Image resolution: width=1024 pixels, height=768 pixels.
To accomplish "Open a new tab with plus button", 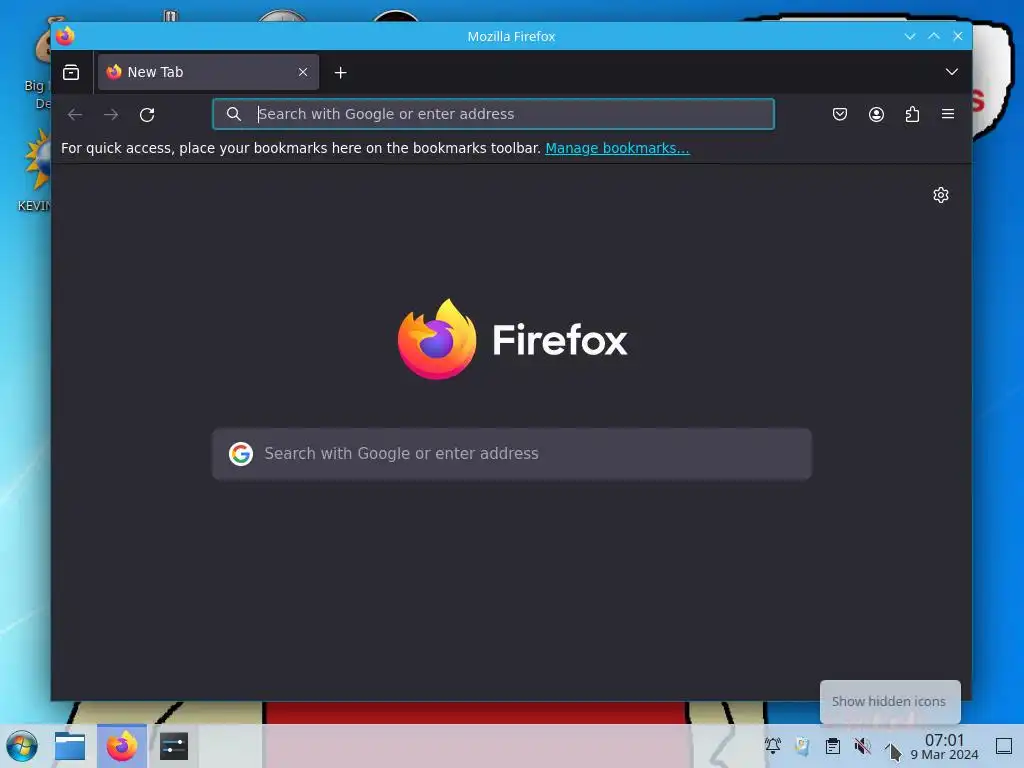I will click(340, 72).
